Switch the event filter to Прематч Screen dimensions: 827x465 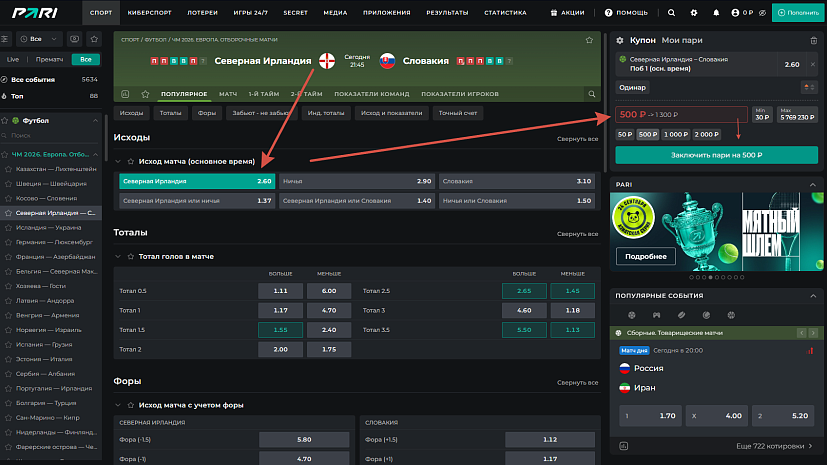(x=51, y=60)
